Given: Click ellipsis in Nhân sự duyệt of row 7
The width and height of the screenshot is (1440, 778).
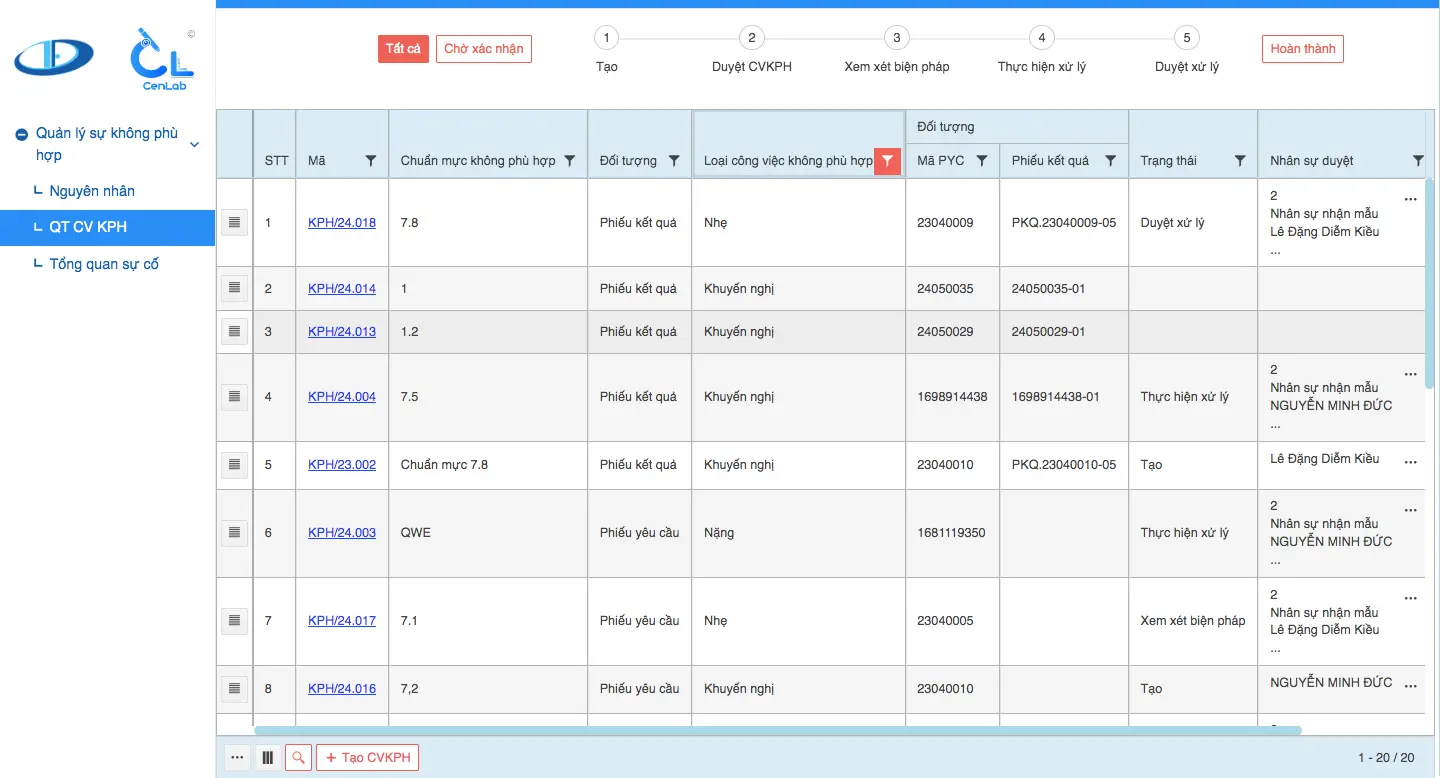Looking at the screenshot, I should (x=1411, y=598).
